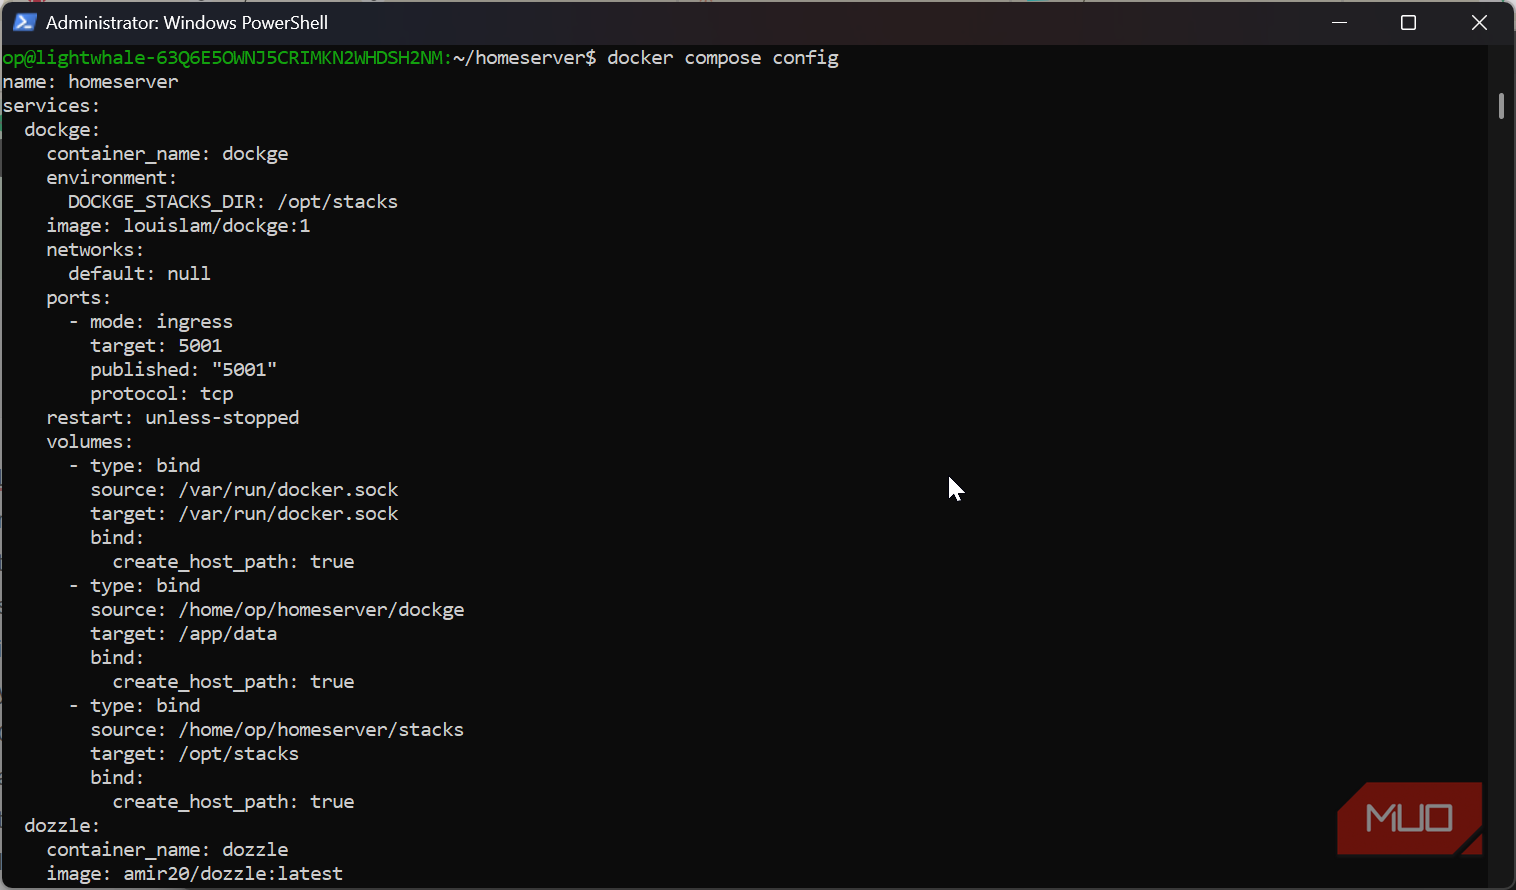Click the 'dozzle:' service line
The image size is (1516, 890).
62,826
